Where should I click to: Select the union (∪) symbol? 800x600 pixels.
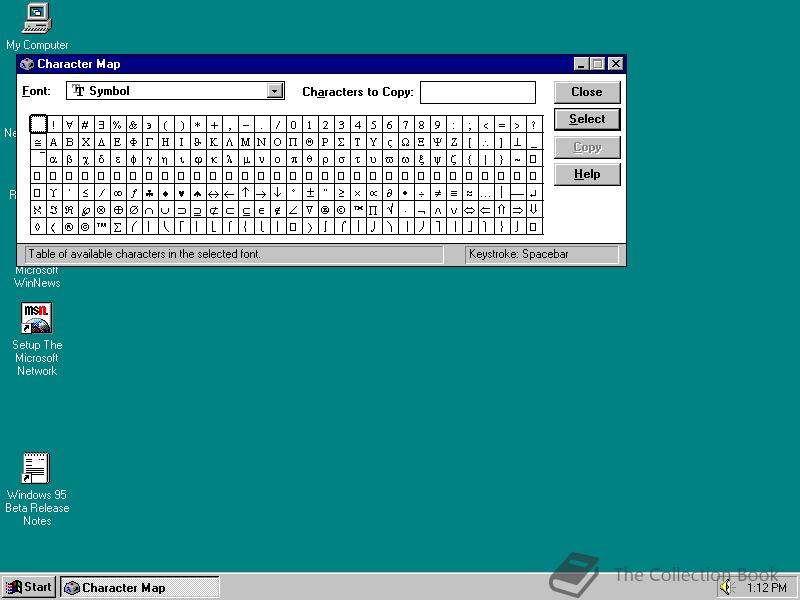[x=165, y=210]
